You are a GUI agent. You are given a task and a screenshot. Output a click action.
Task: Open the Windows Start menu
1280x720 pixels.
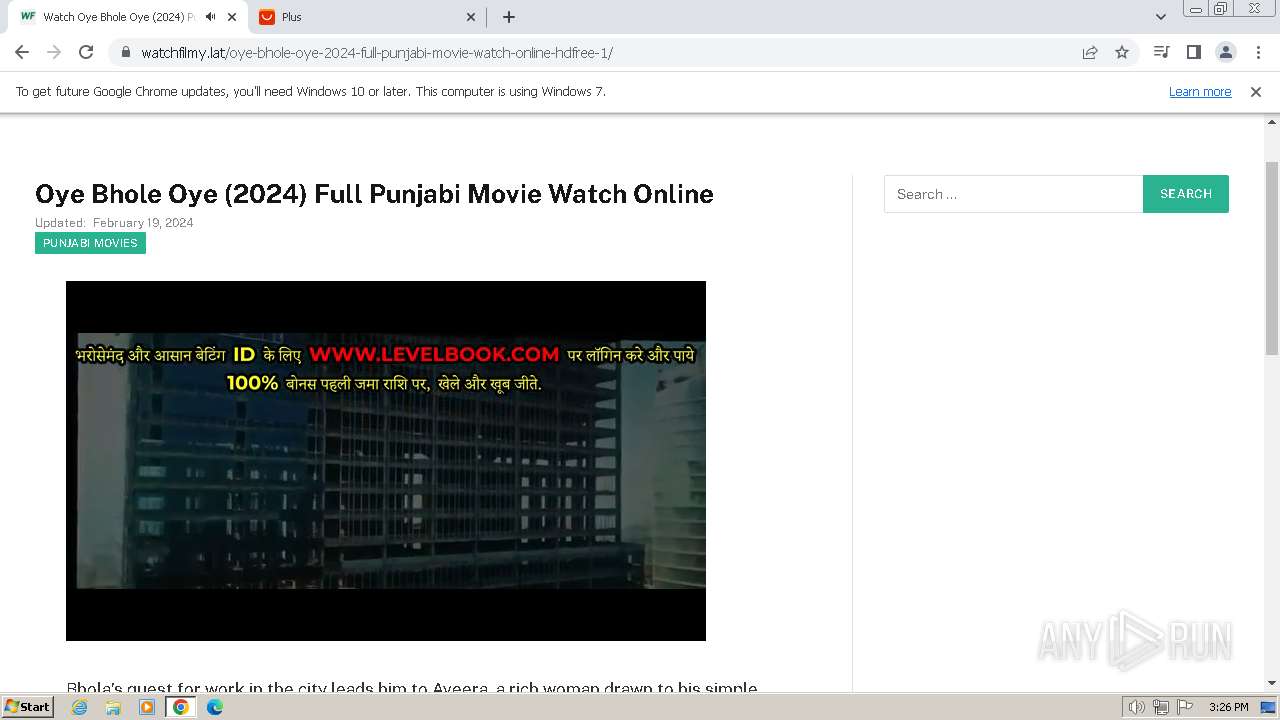[28, 706]
